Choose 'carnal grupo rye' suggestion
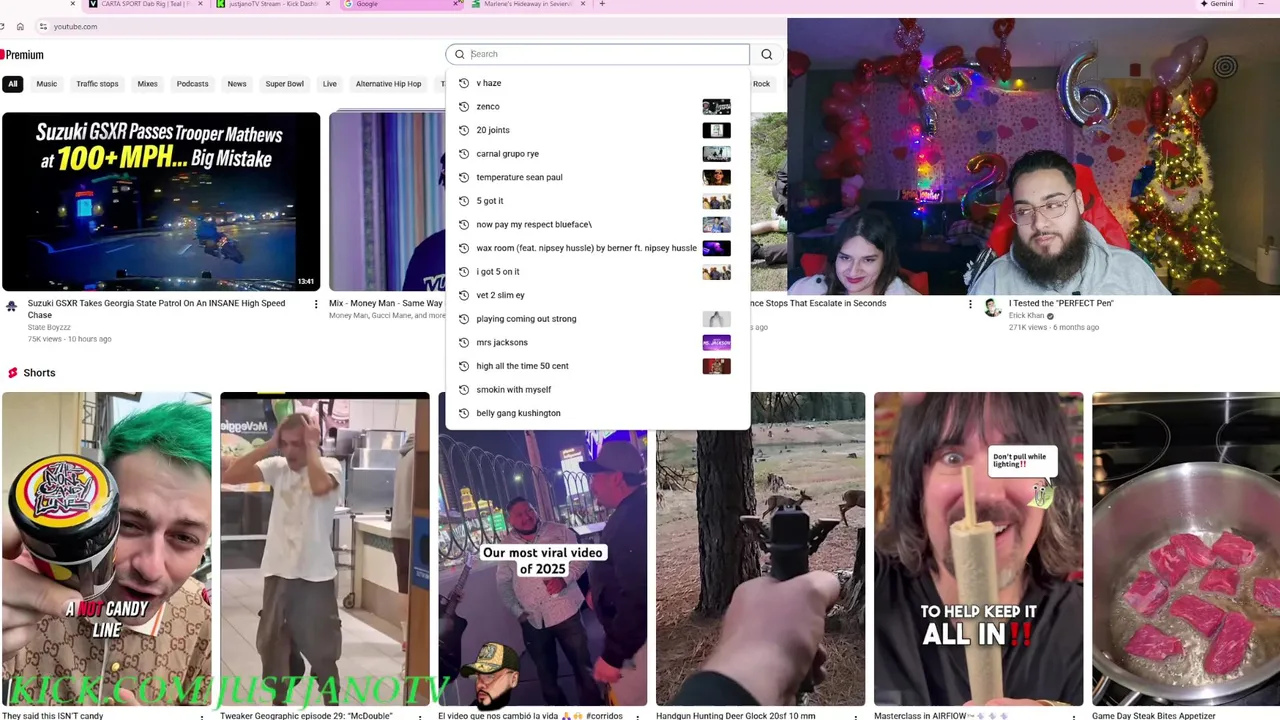 (597, 154)
